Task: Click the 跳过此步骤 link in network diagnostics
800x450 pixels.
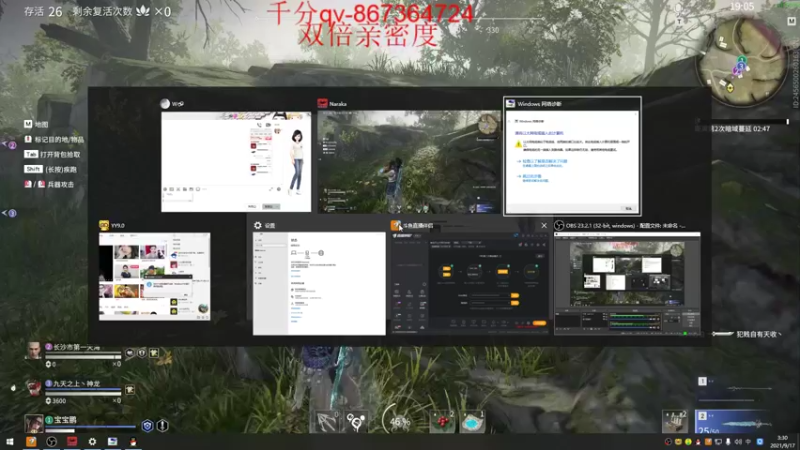Action: 532,176
